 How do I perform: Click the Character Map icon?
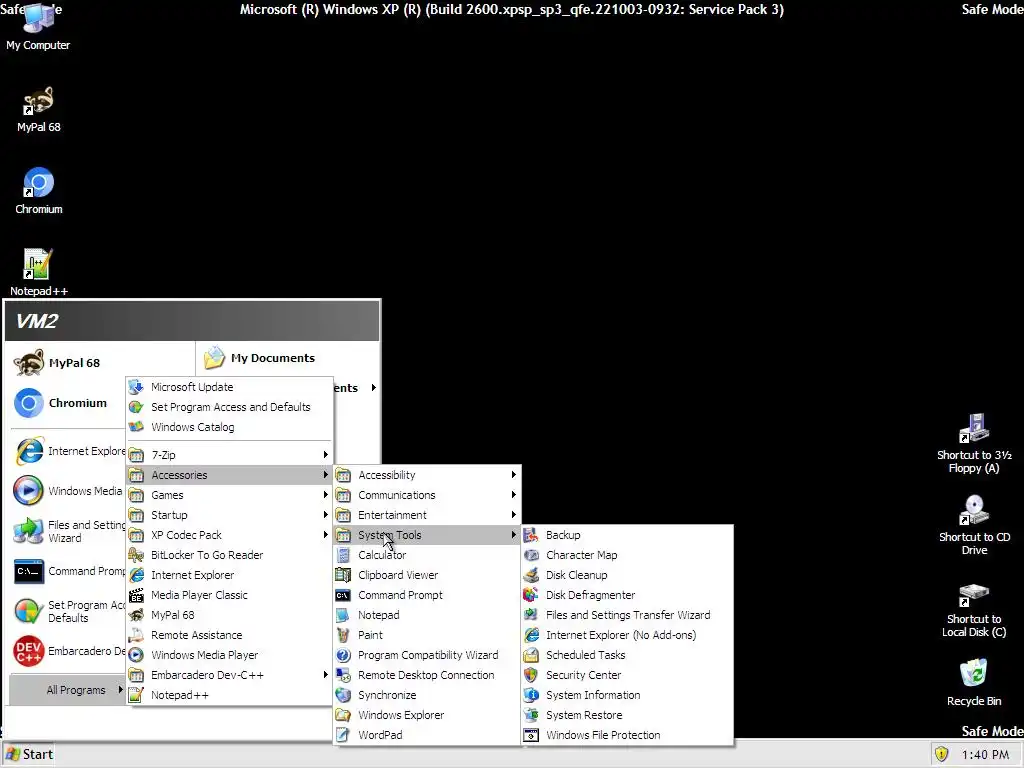531,555
